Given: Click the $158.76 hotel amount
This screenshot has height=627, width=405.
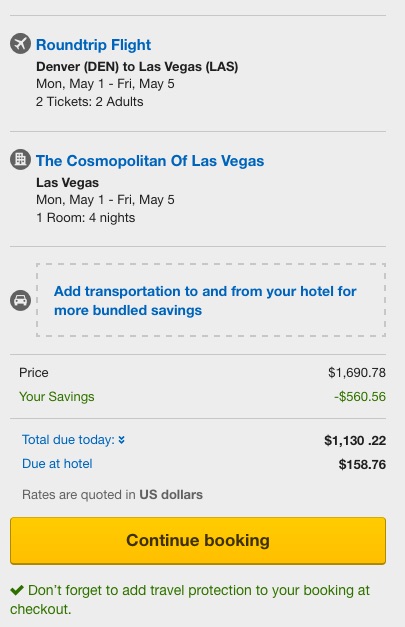Looking at the screenshot, I should coord(362,465).
